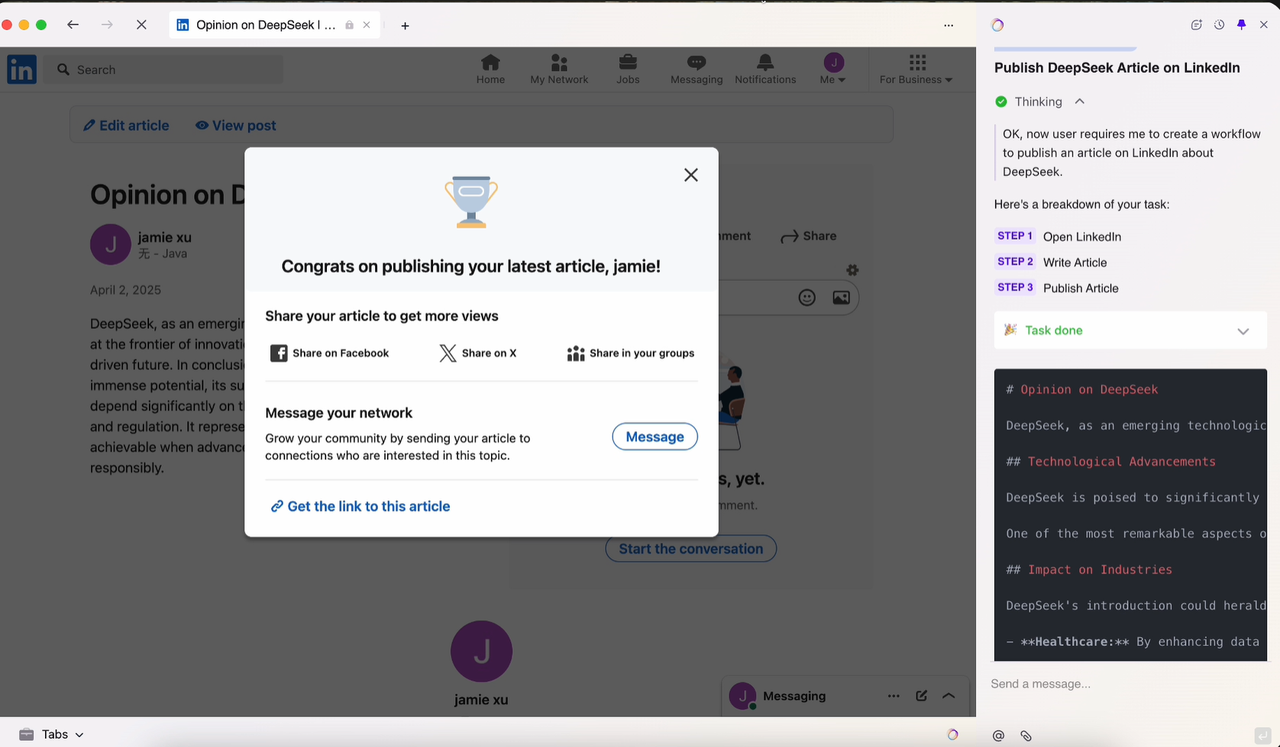Click the assistant icon in bottom bar

(953, 734)
